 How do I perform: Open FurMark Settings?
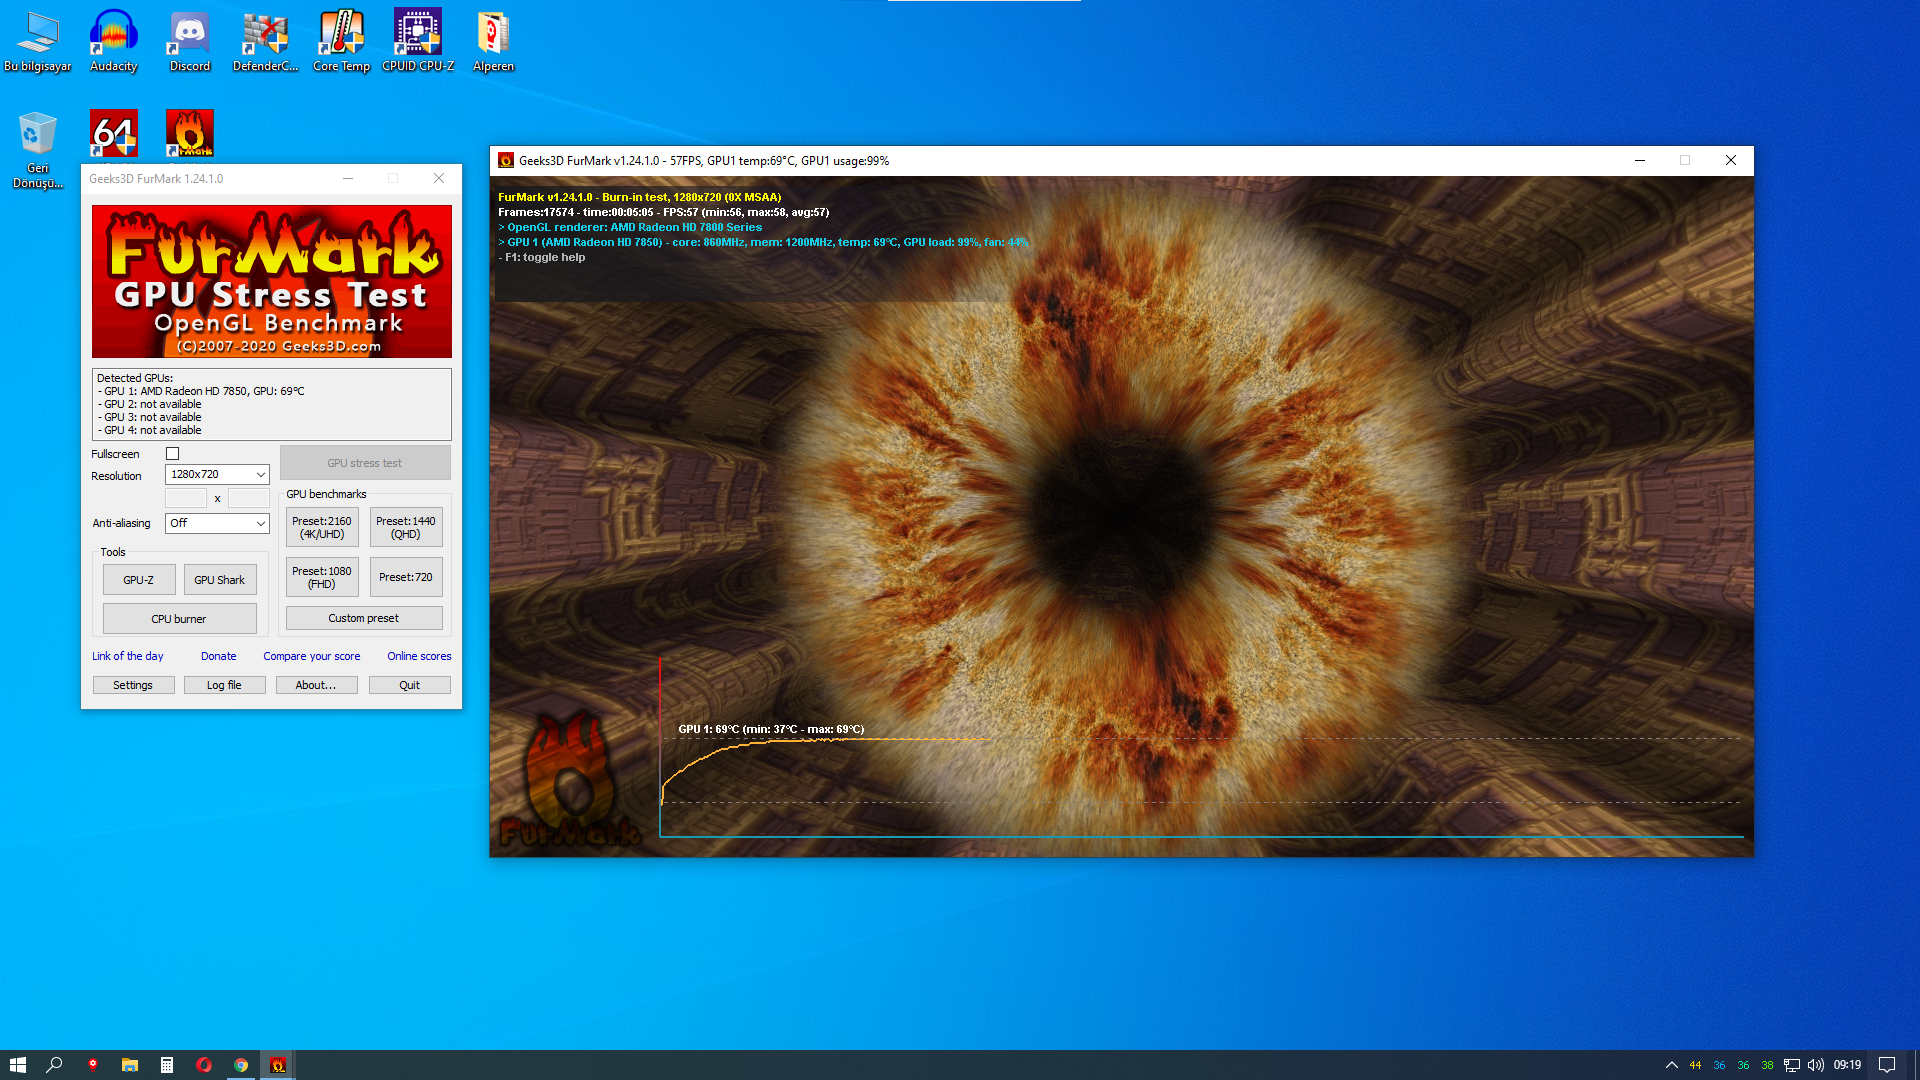pyautogui.click(x=133, y=685)
